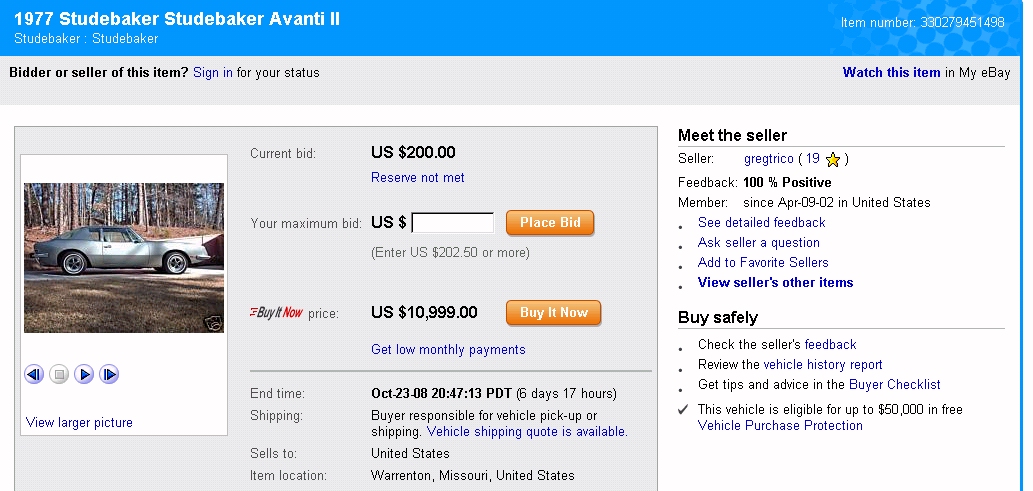This screenshot has height=491, width=1033.
Task: Open seller gregtrico's profile link
Action: click(x=768, y=158)
